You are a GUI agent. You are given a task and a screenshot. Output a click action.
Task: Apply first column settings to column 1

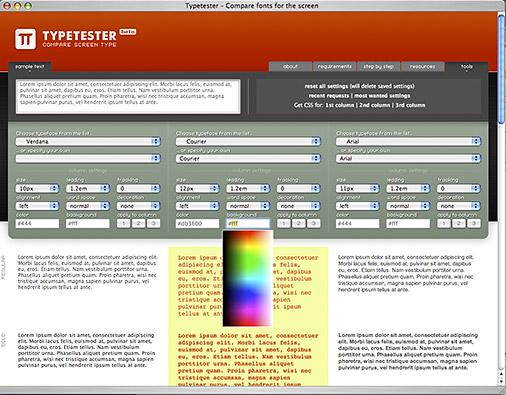pos(124,223)
